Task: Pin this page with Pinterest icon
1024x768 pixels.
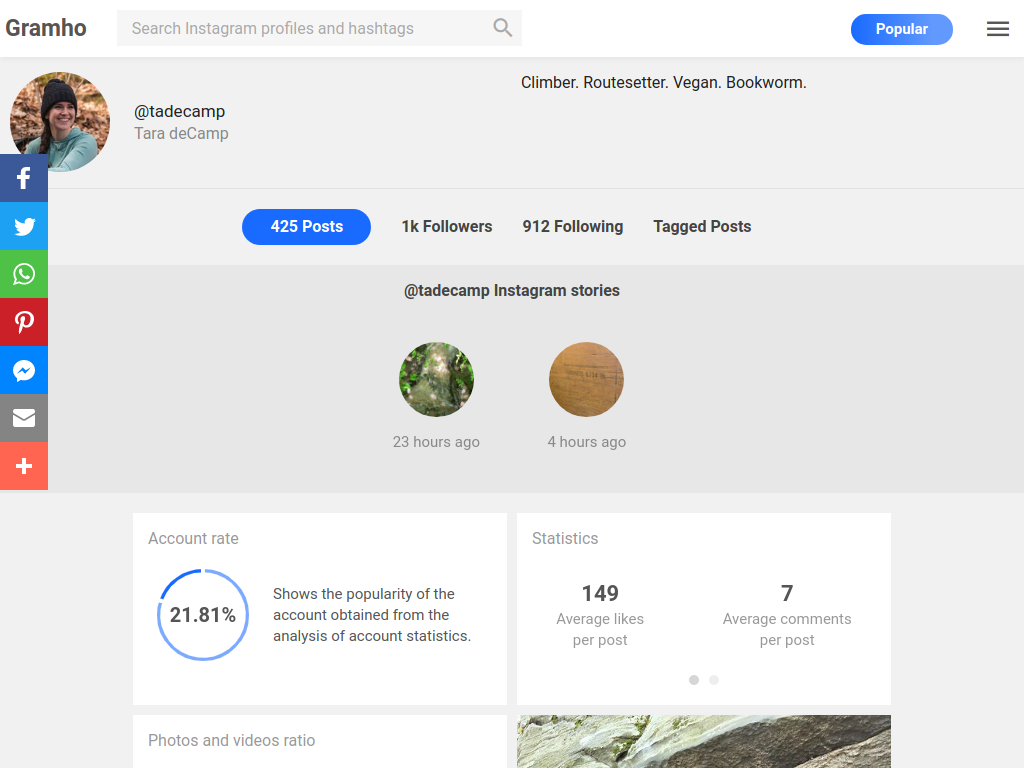Action: [24, 323]
